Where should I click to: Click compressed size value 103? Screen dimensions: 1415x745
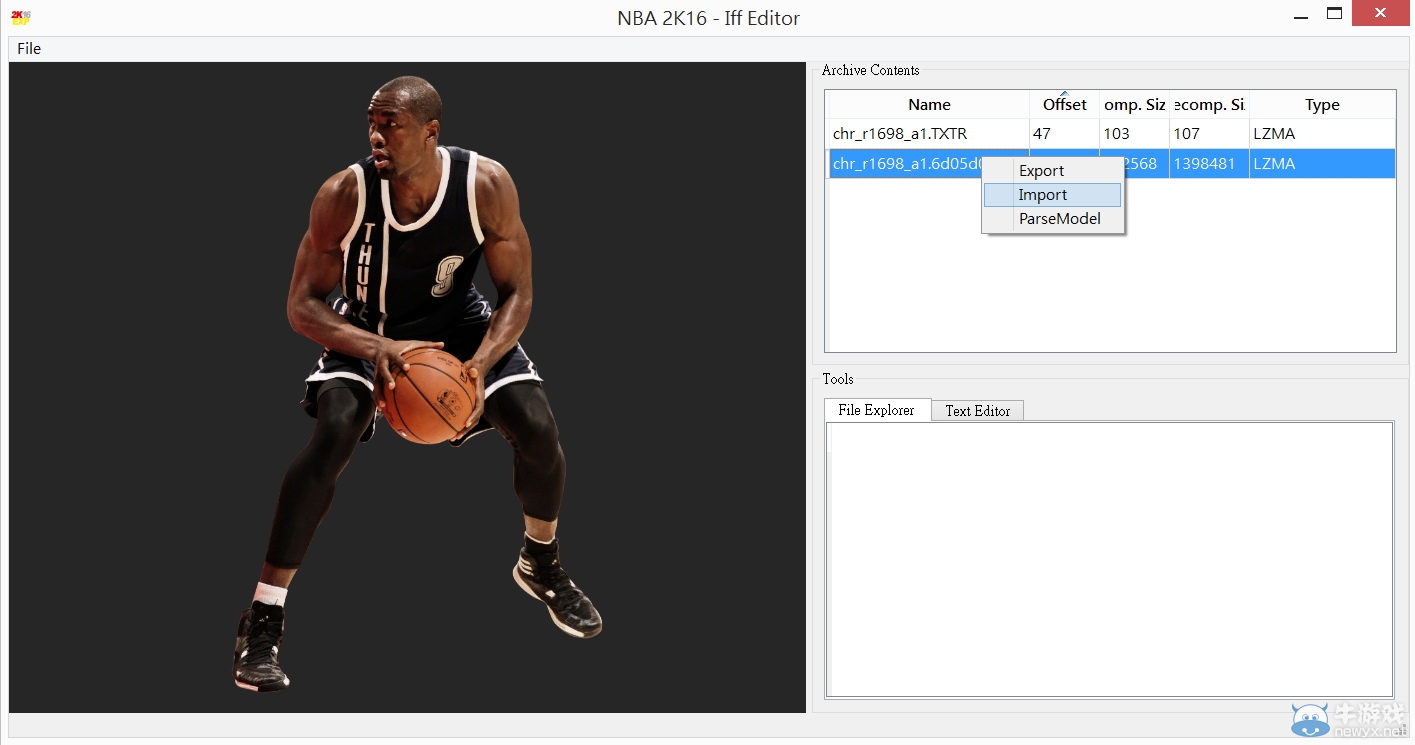pos(1116,134)
